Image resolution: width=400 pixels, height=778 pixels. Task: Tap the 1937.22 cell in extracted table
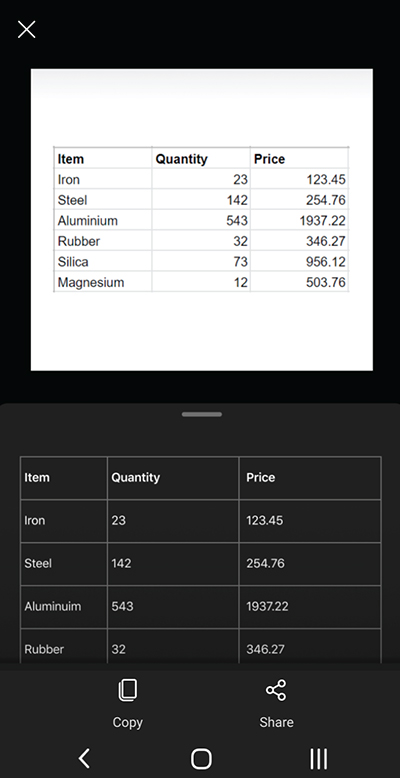(310, 607)
